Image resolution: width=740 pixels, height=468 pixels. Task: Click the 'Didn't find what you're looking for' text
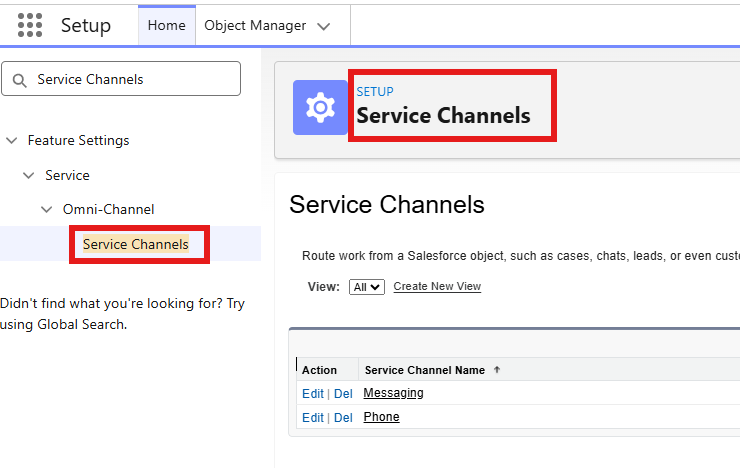122,314
